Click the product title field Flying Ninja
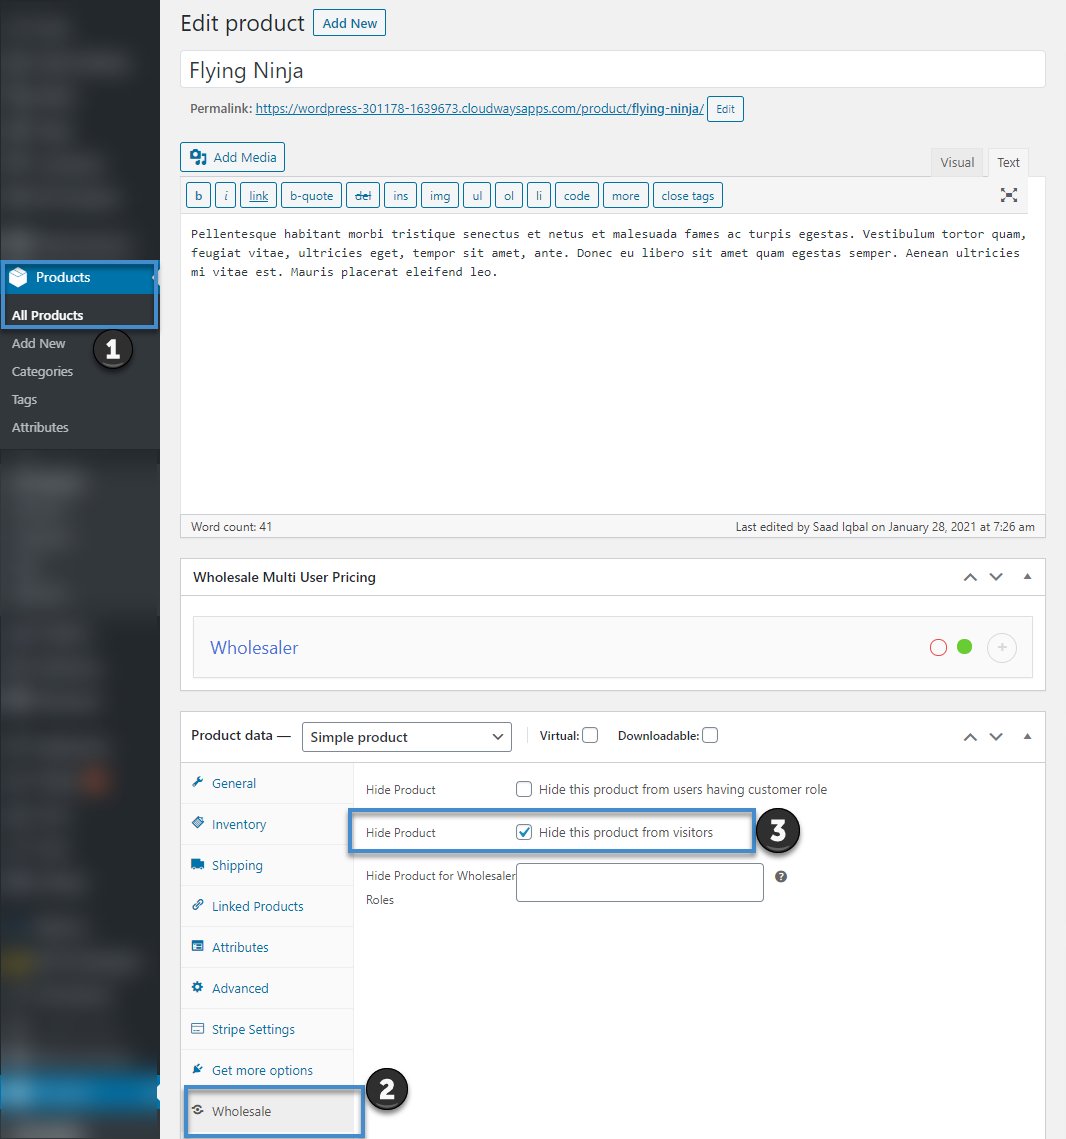Image resolution: width=1066 pixels, height=1139 pixels. (x=613, y=70)
